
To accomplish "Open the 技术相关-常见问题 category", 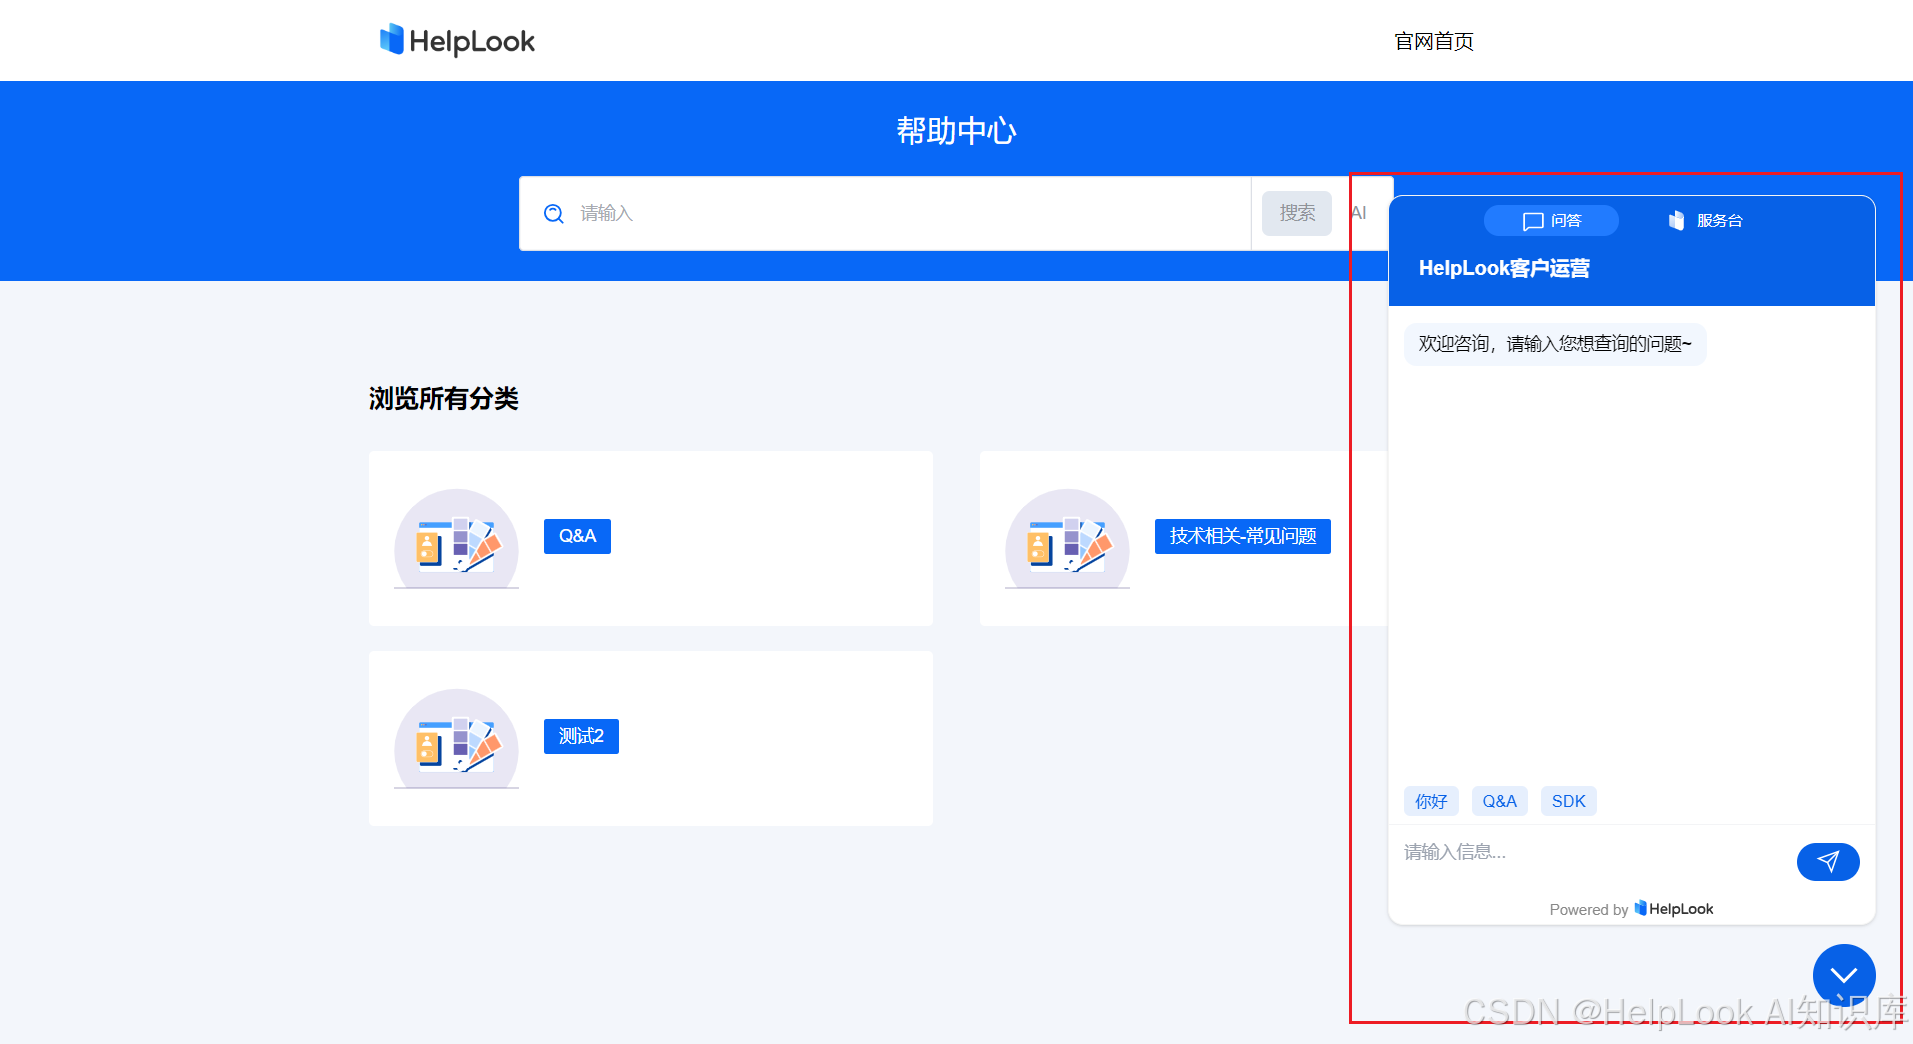I will coord(1243,536).
